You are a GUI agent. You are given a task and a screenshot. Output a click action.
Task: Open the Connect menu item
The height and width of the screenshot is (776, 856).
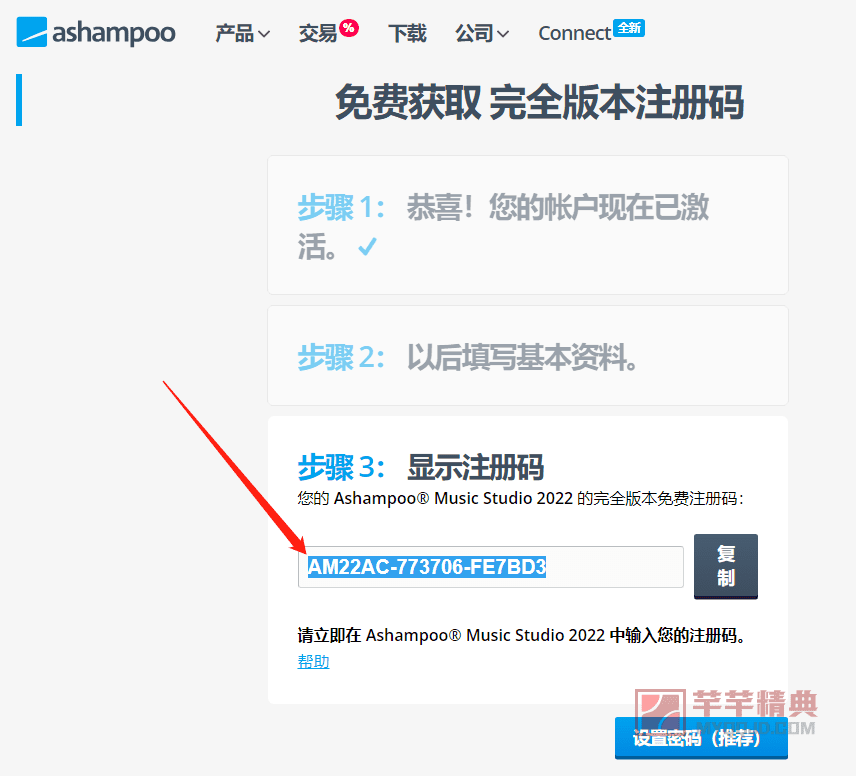pyautogui.click(x=574, y=33)
